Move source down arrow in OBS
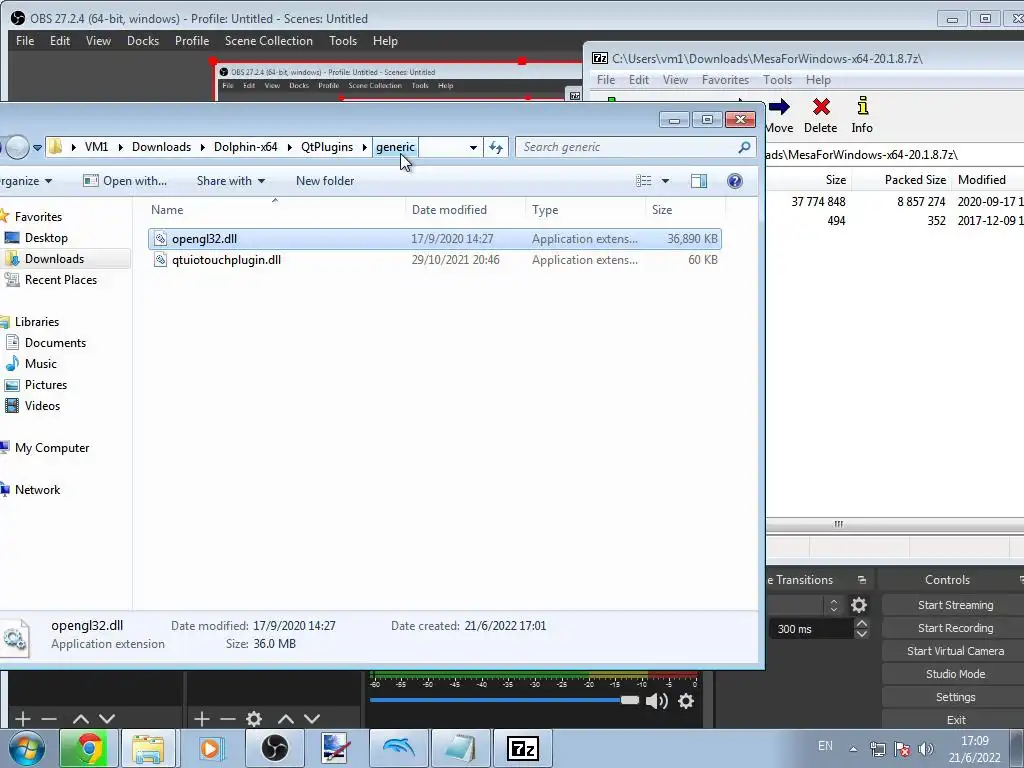 pos(312,719)
